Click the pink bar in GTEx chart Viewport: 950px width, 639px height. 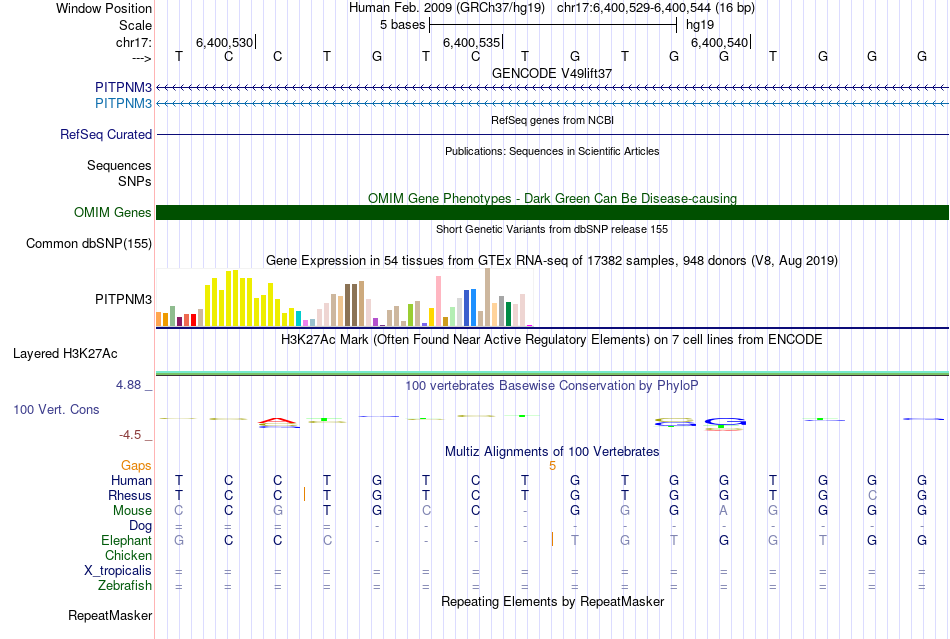[x=439, y=302]
